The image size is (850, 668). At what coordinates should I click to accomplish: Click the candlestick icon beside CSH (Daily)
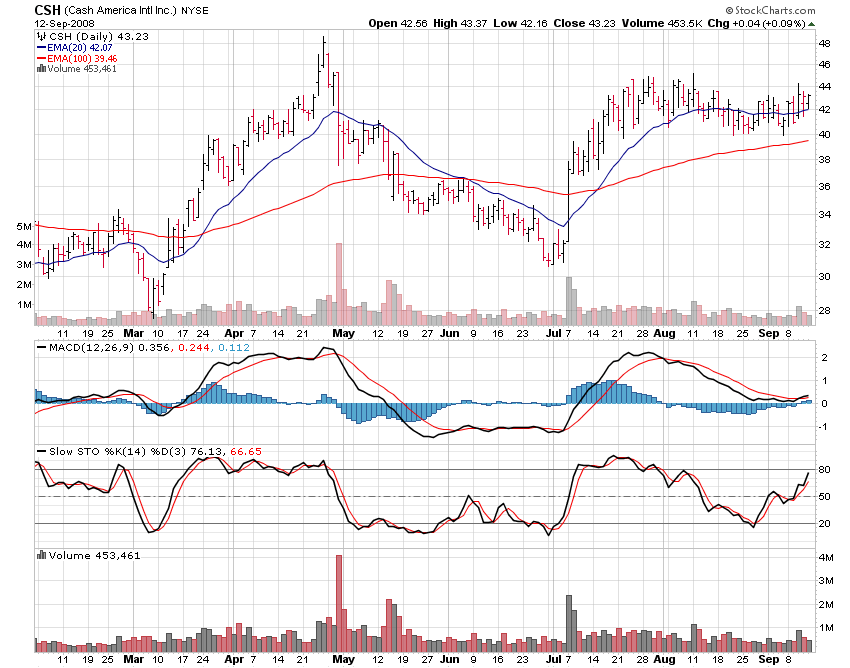tap(42, 34)
